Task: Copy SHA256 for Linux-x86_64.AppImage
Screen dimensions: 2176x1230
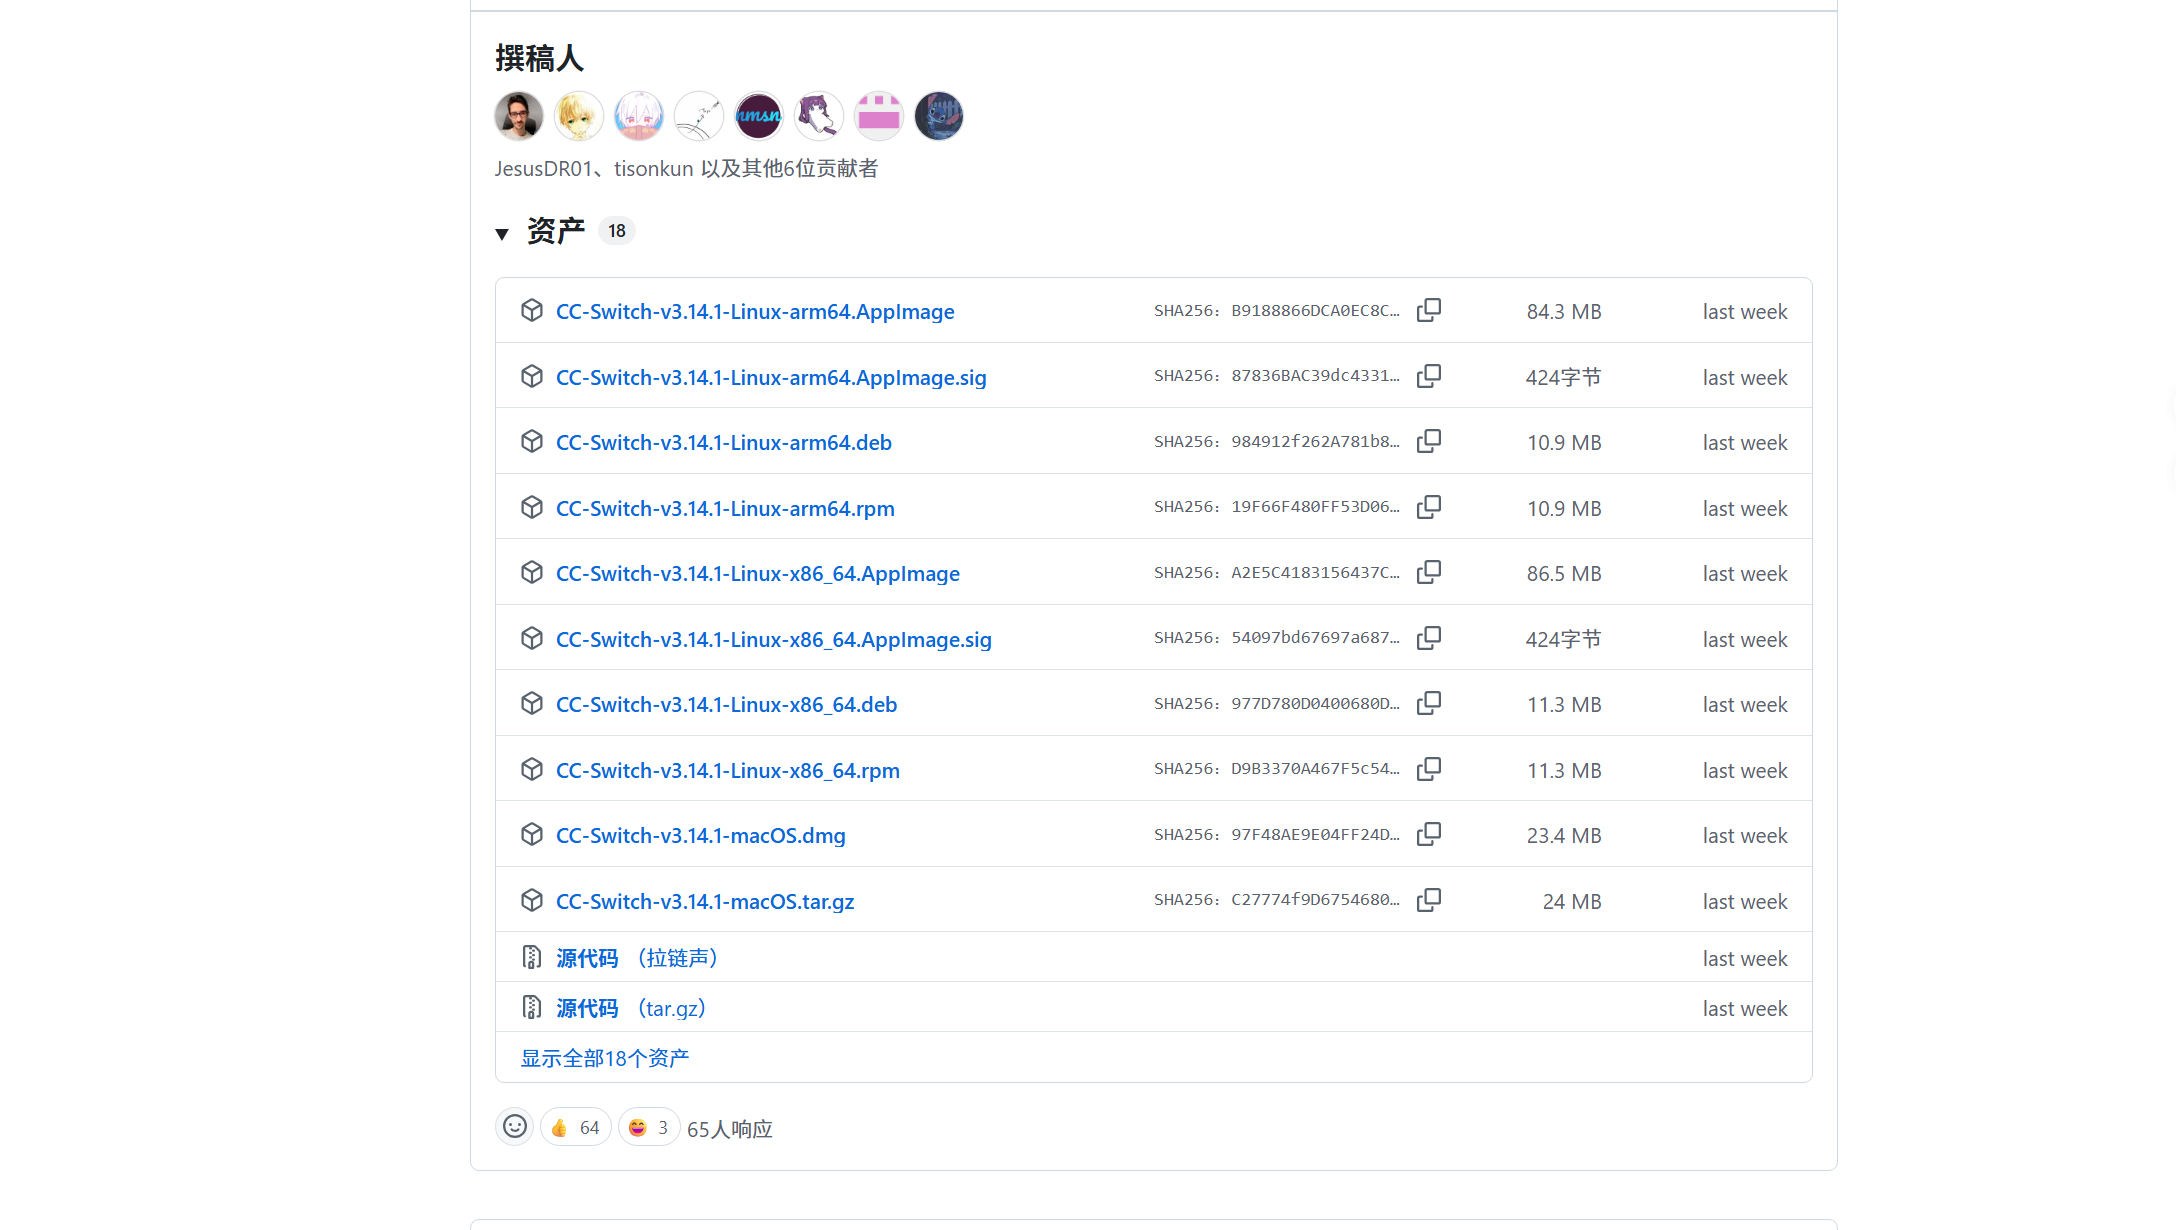Action: tap(1429, 572)
